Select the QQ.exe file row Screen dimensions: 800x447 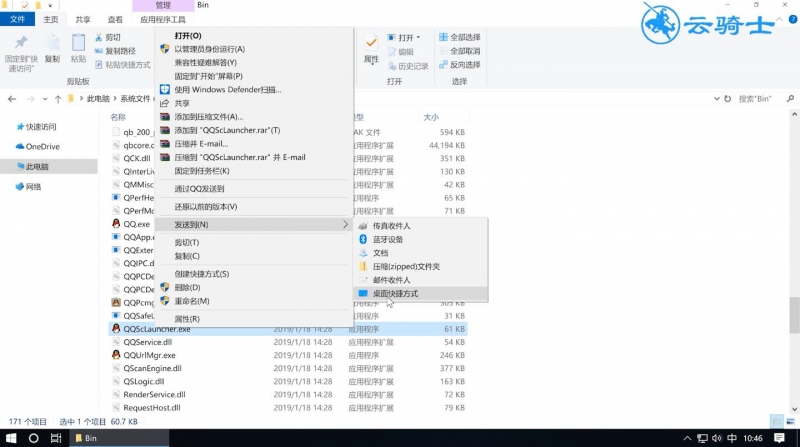click(132, 224)
